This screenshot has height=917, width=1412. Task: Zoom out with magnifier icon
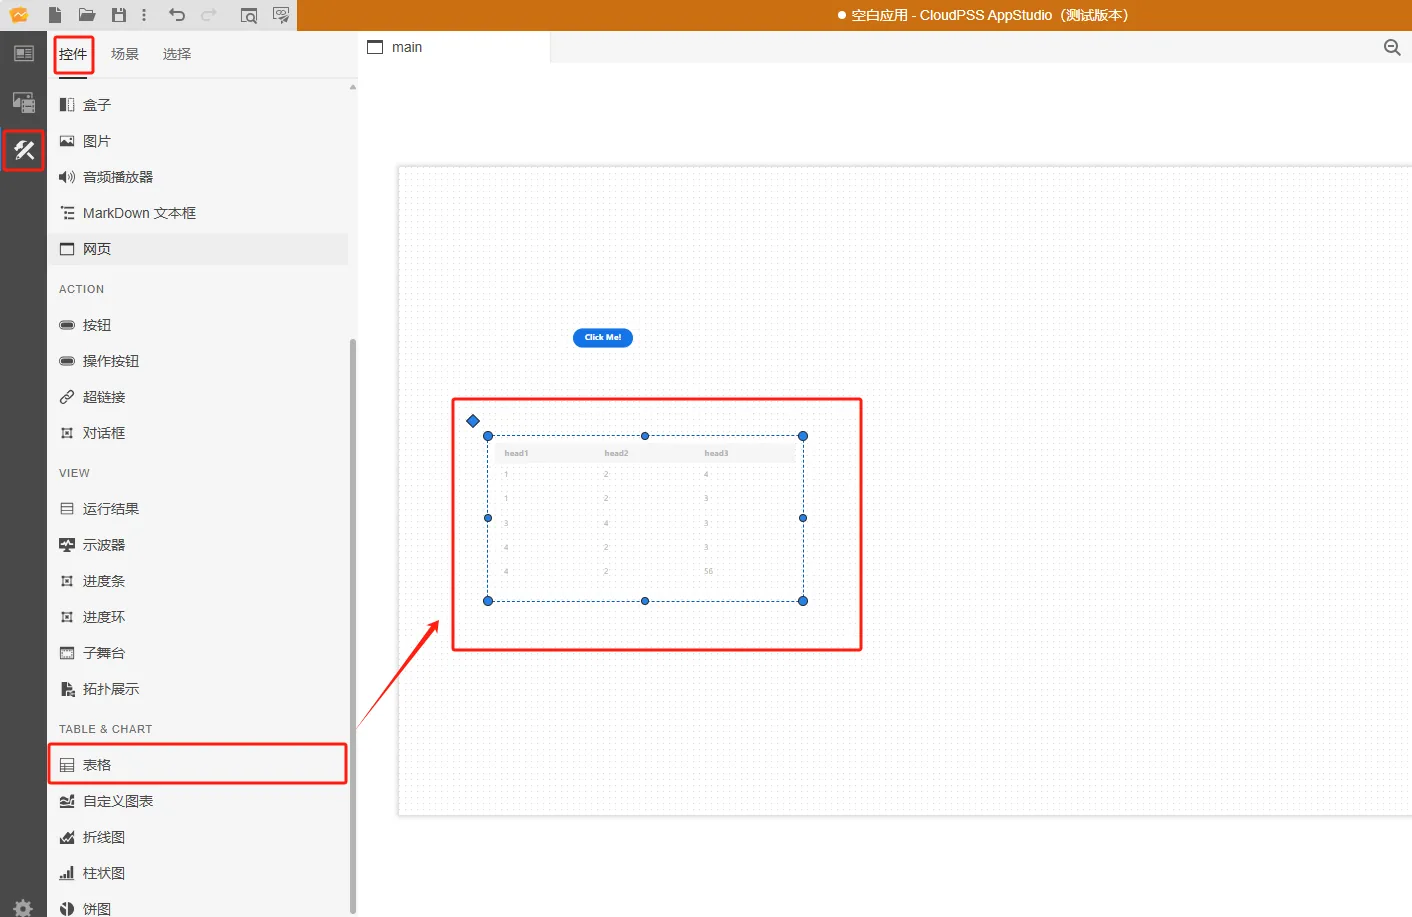coord(1391,47)
